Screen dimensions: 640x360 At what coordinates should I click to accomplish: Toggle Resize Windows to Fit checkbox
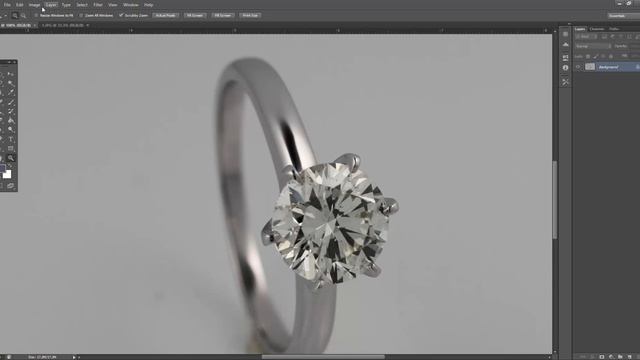[36, 16]
